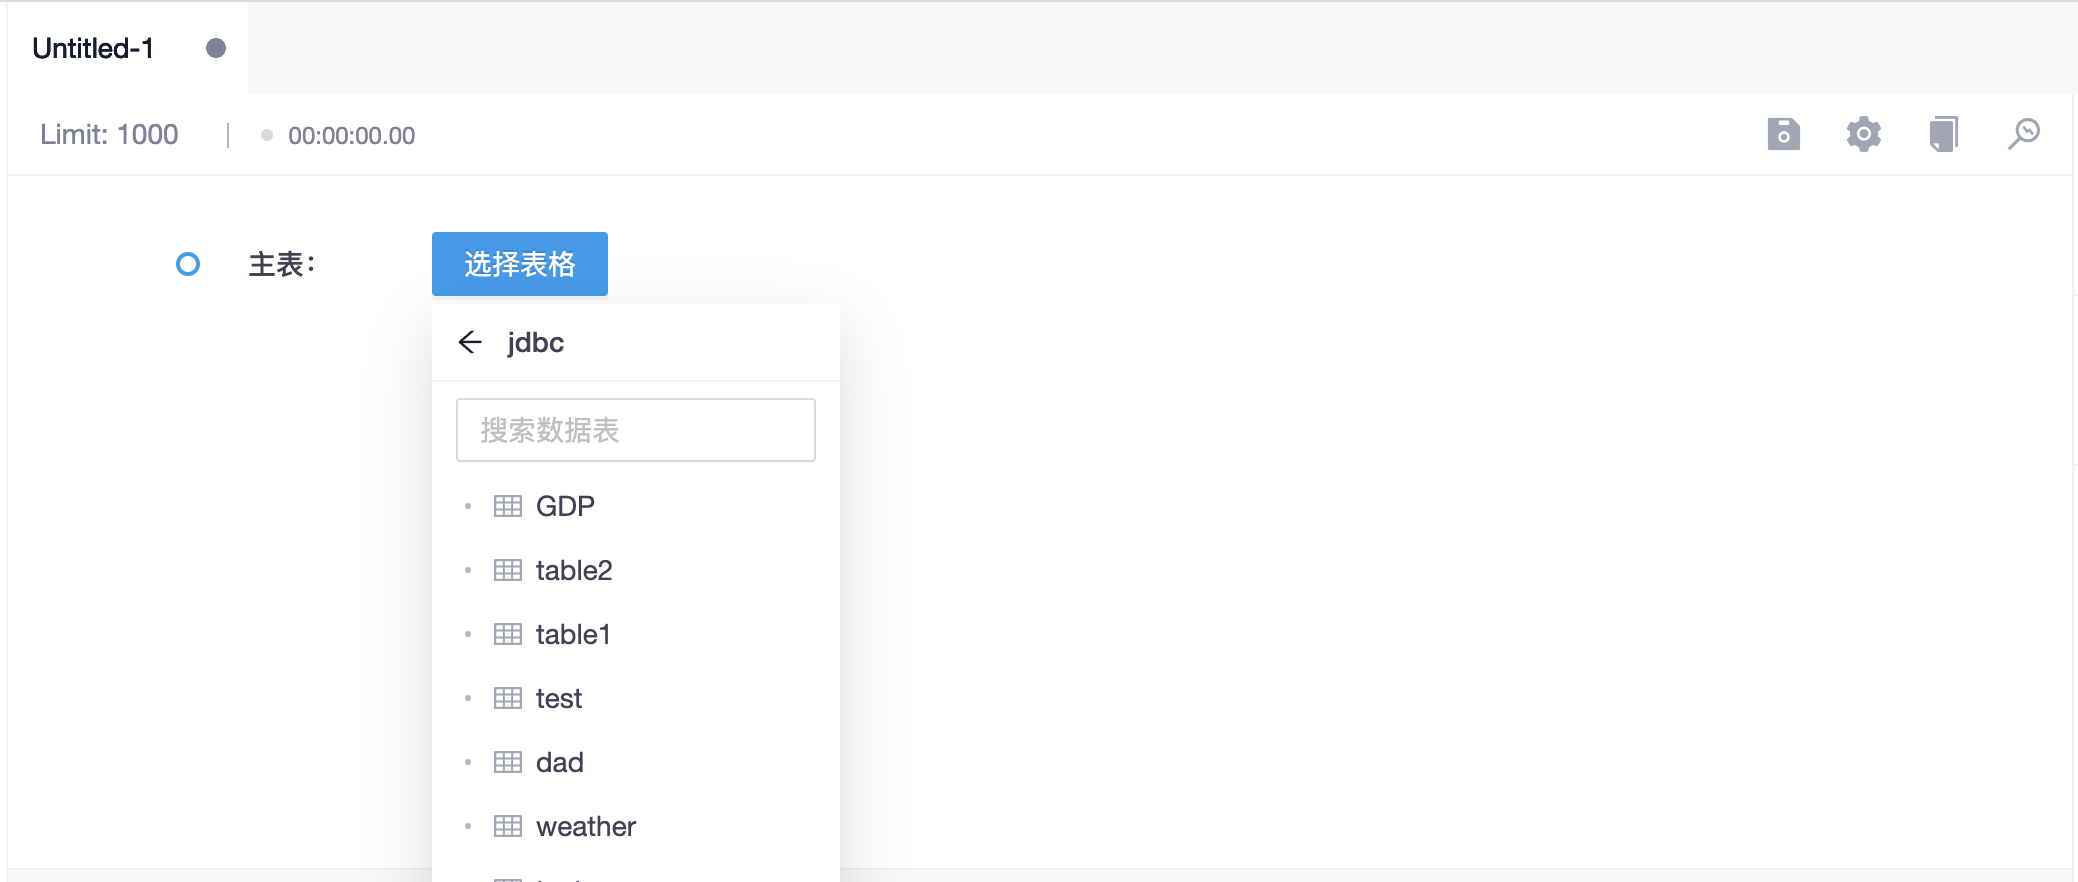Viewport: 2078px width, 882px height.
Task: Open settings via the gear icon
Action: [1863, 134]
